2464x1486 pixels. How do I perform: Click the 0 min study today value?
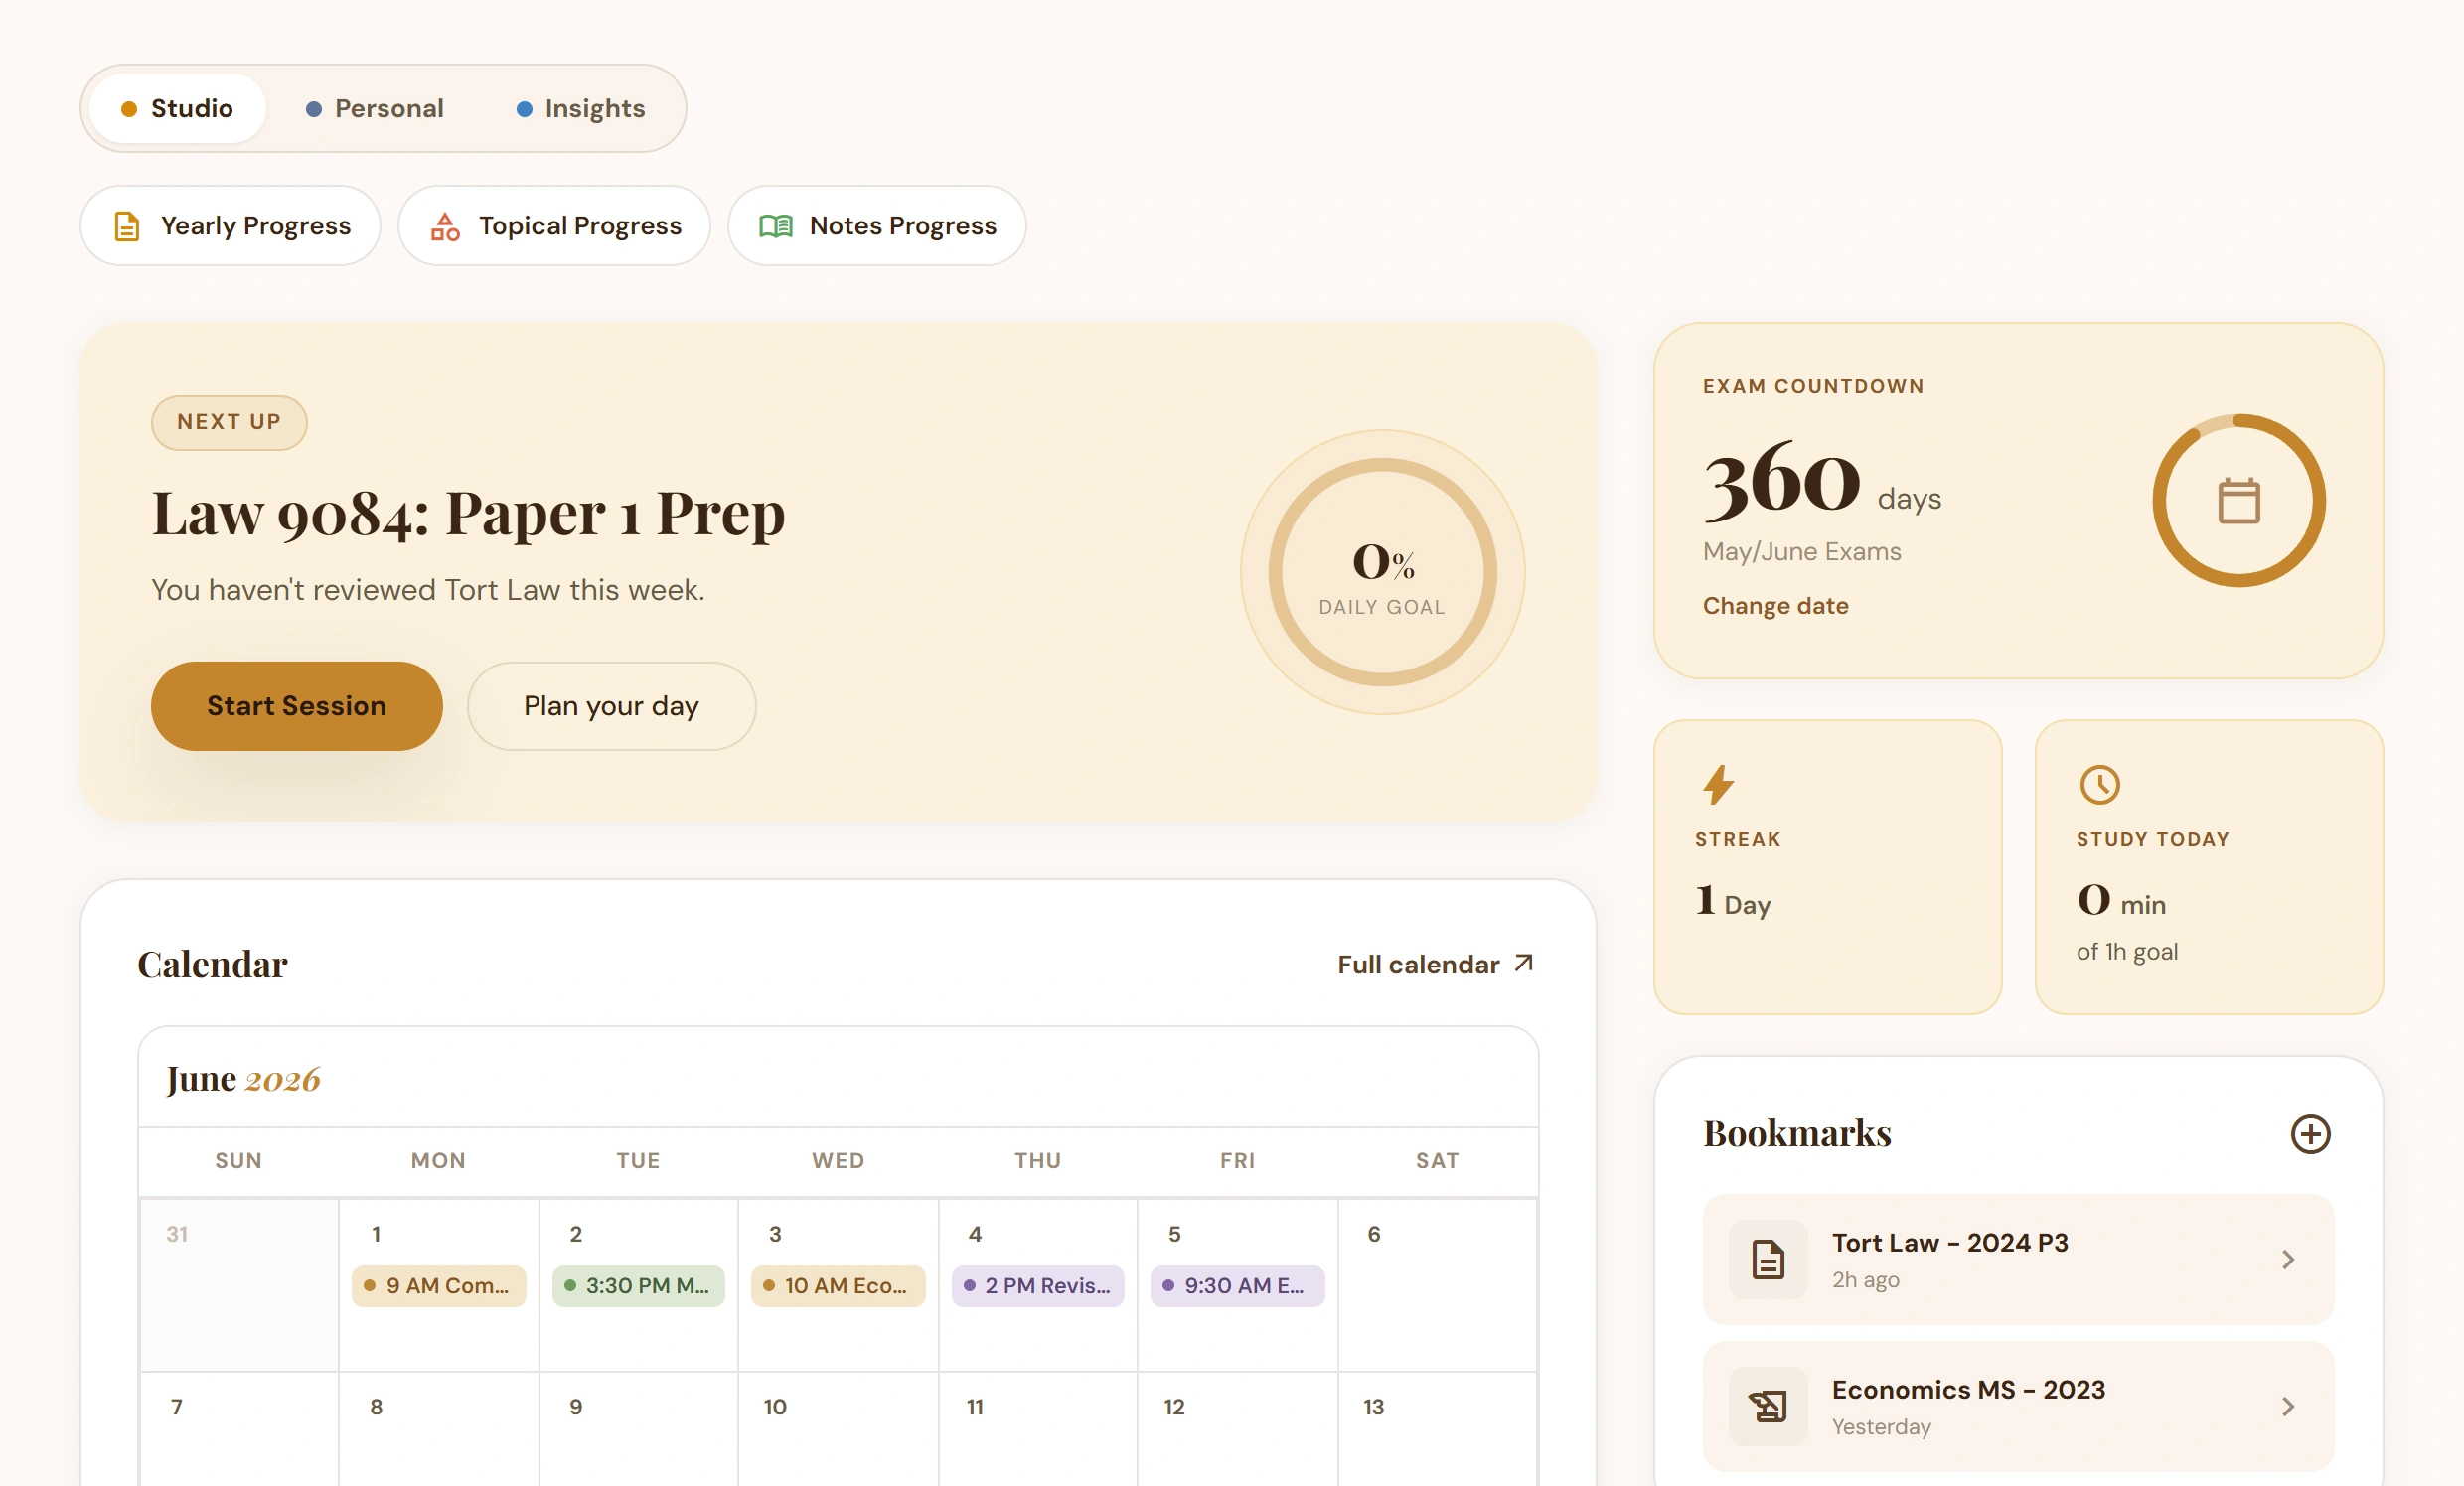[2121, 902]
